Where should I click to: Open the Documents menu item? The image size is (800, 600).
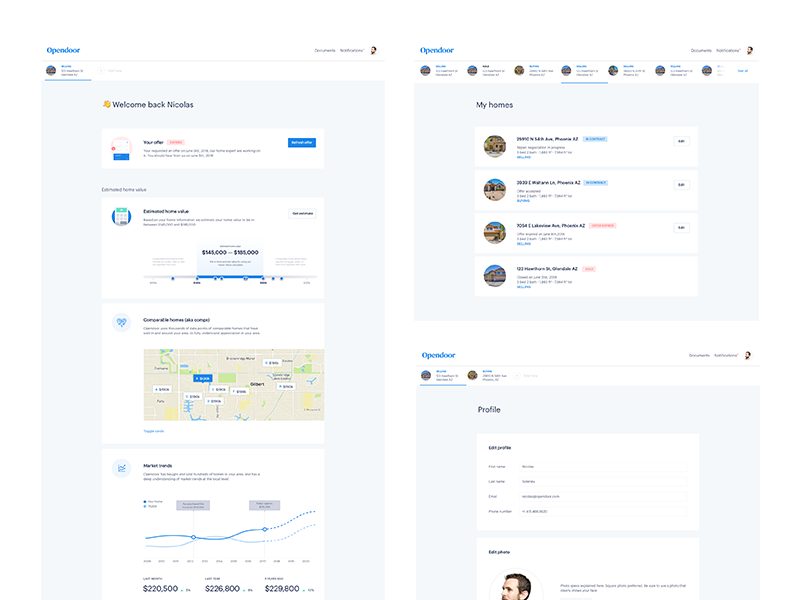click(x=323, y=51)
